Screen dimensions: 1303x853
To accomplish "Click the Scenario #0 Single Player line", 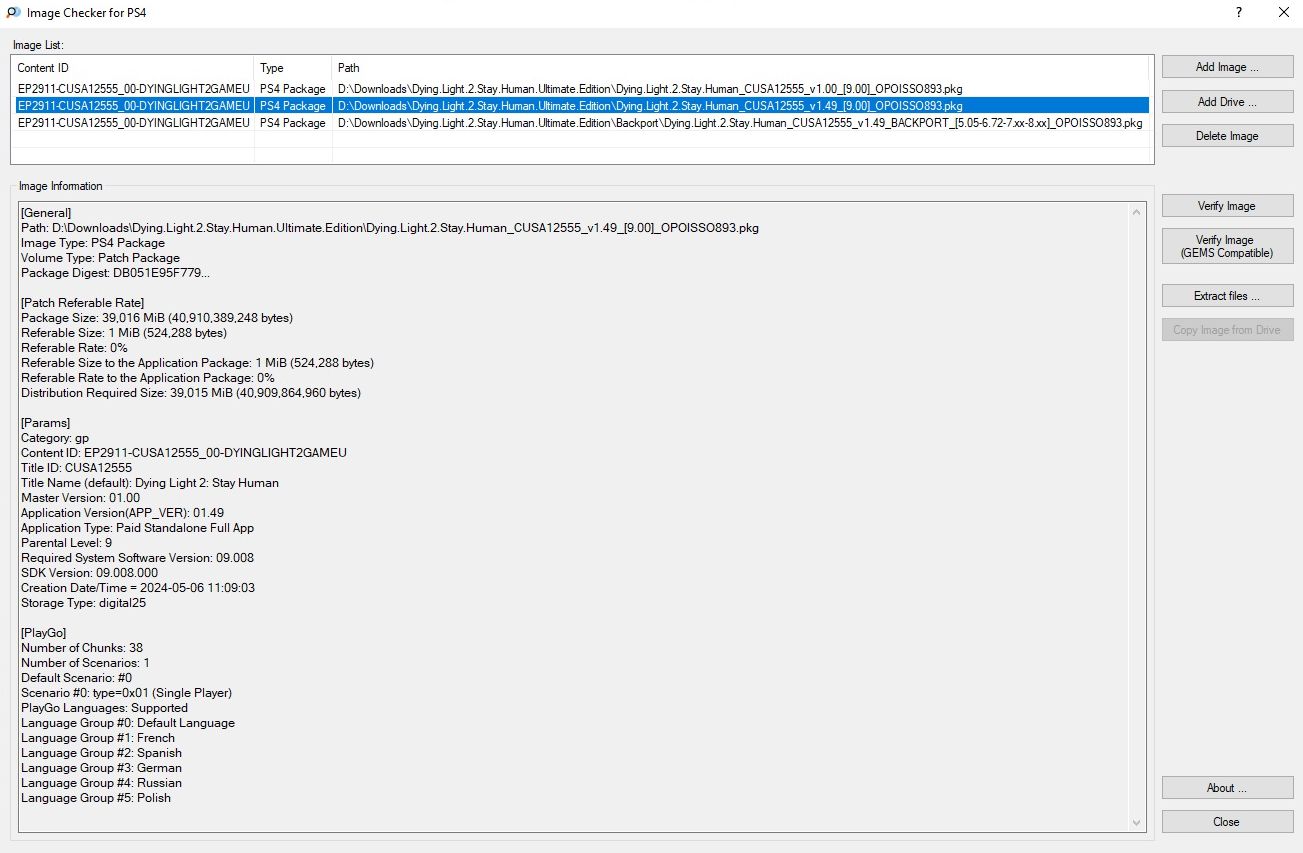I will tap(127, 693).
